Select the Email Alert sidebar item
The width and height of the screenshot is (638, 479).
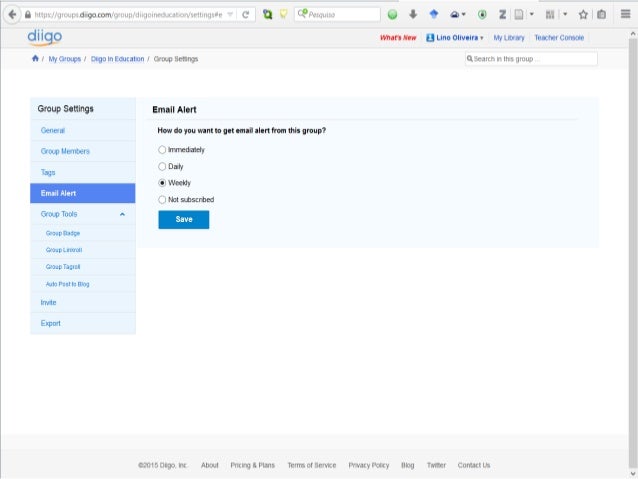83,193
